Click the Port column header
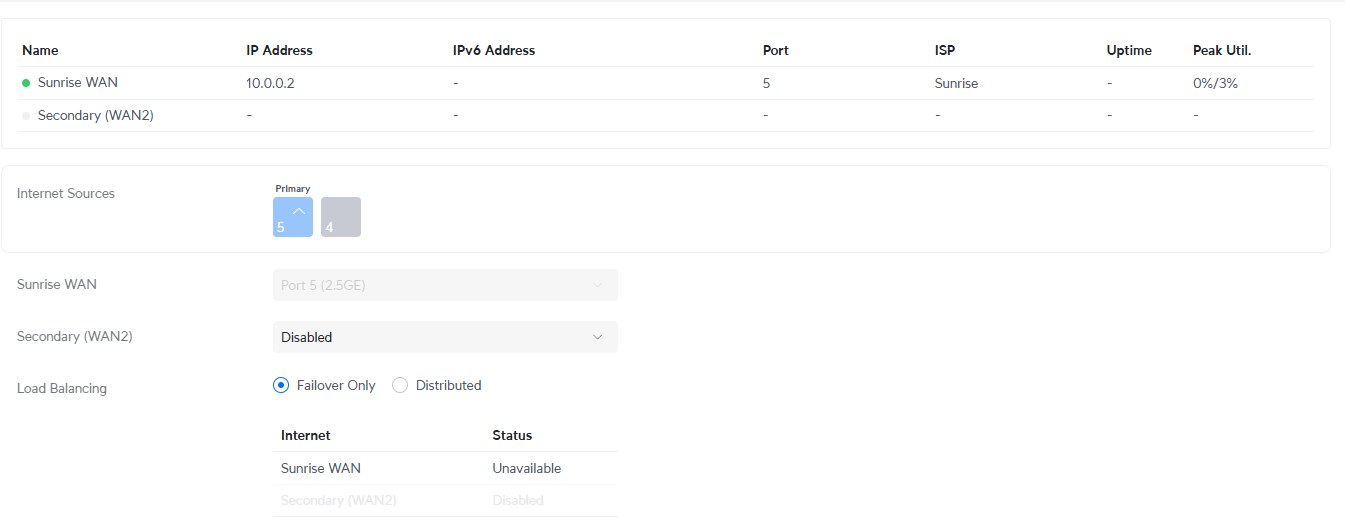 (776, 50)
